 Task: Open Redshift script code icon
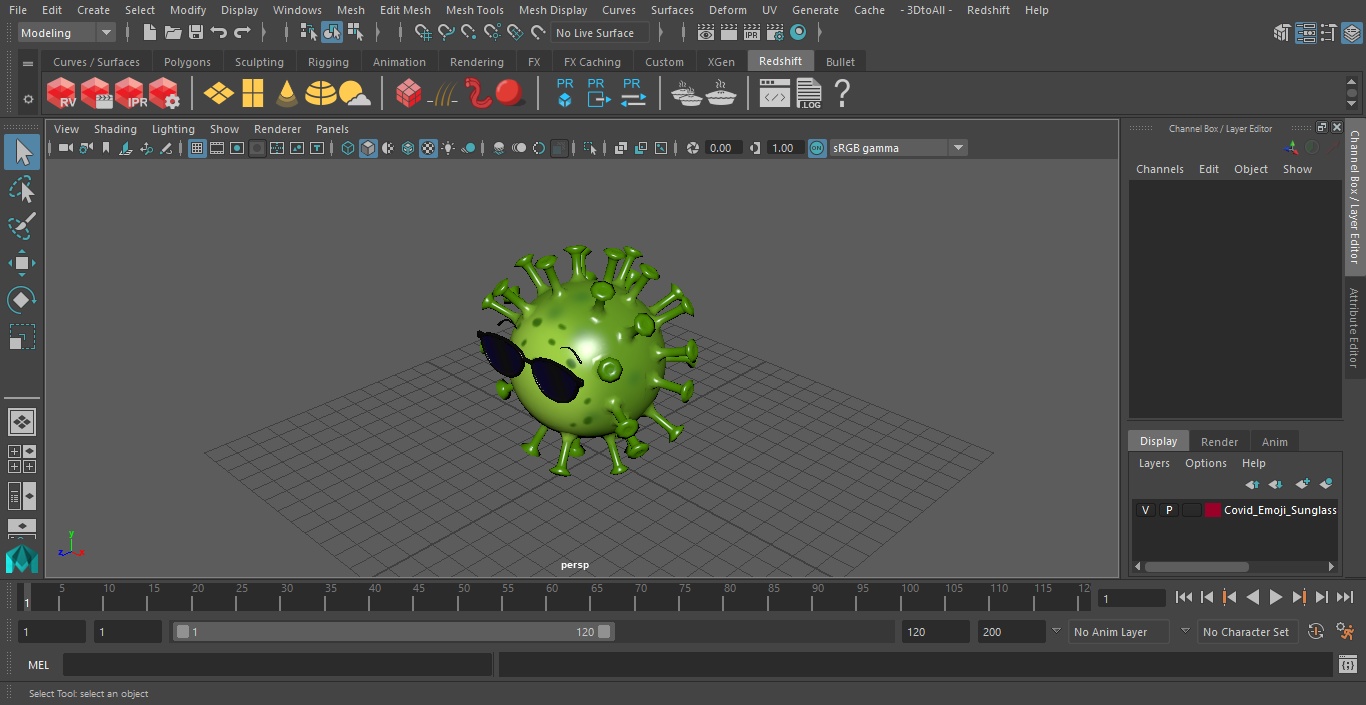775,94
